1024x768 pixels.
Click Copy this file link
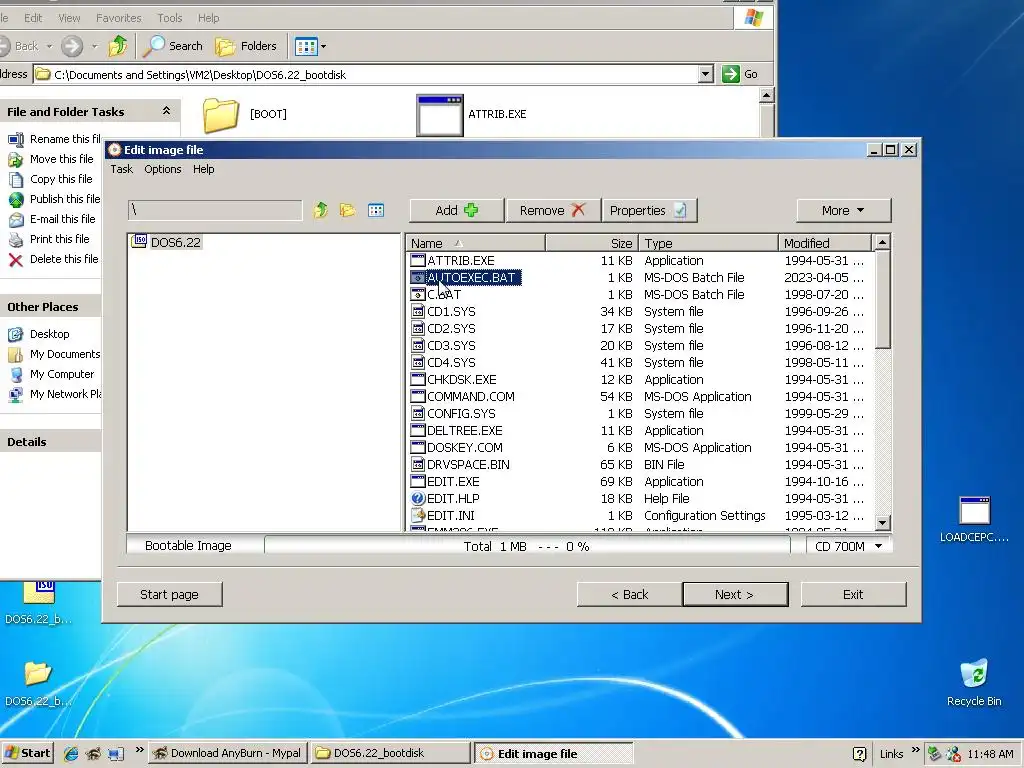tap(61, 179)
